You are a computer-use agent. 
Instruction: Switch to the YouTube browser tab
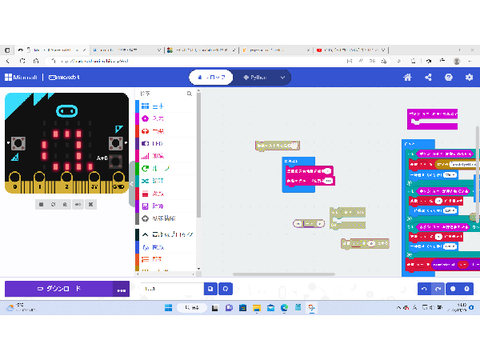pos(351,50)
